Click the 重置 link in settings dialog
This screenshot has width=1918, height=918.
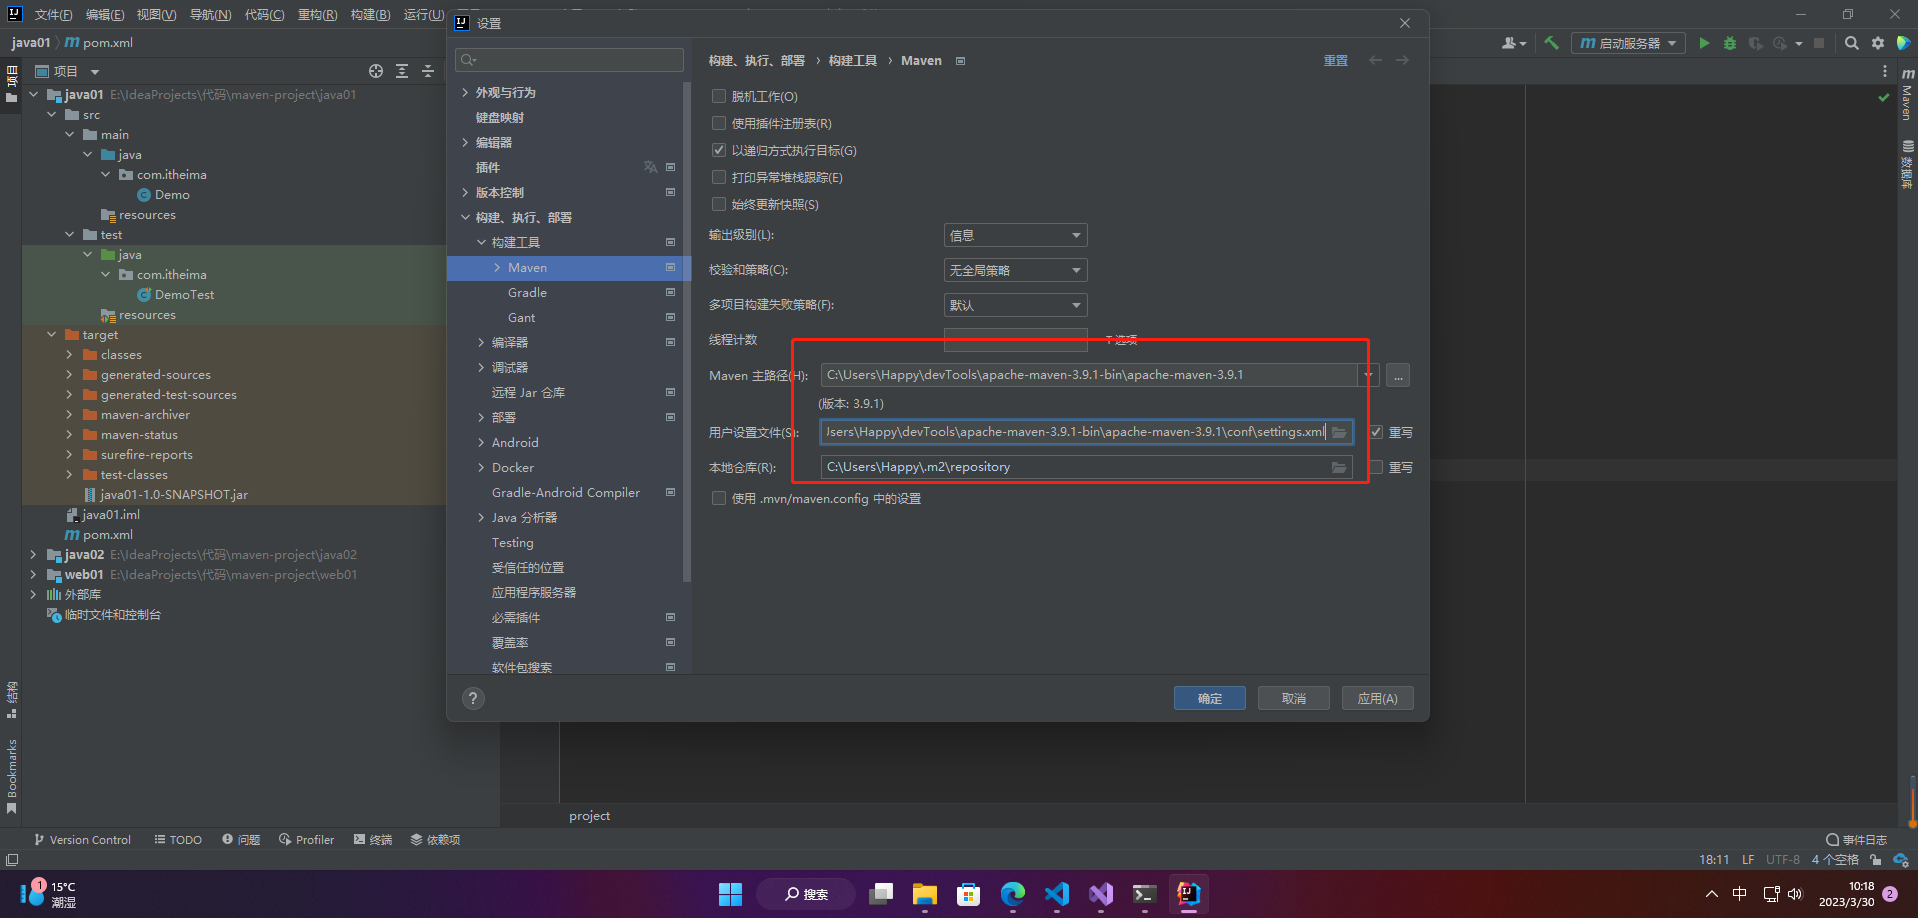[x=1336, y=60]
